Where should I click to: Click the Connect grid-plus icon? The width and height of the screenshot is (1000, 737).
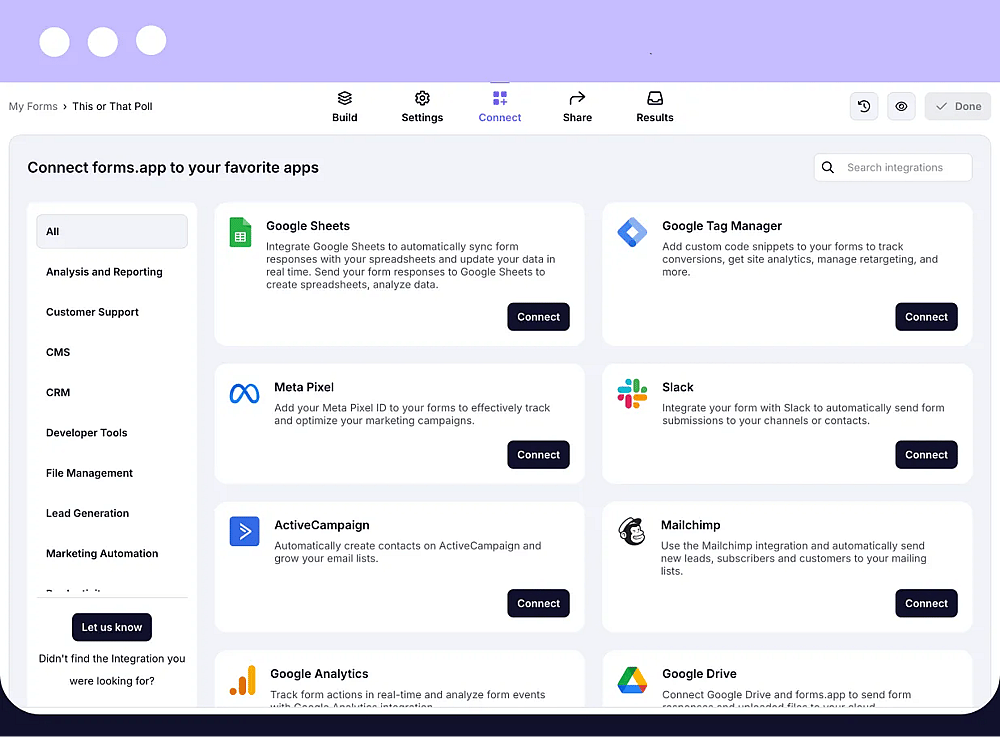(500, 98)
